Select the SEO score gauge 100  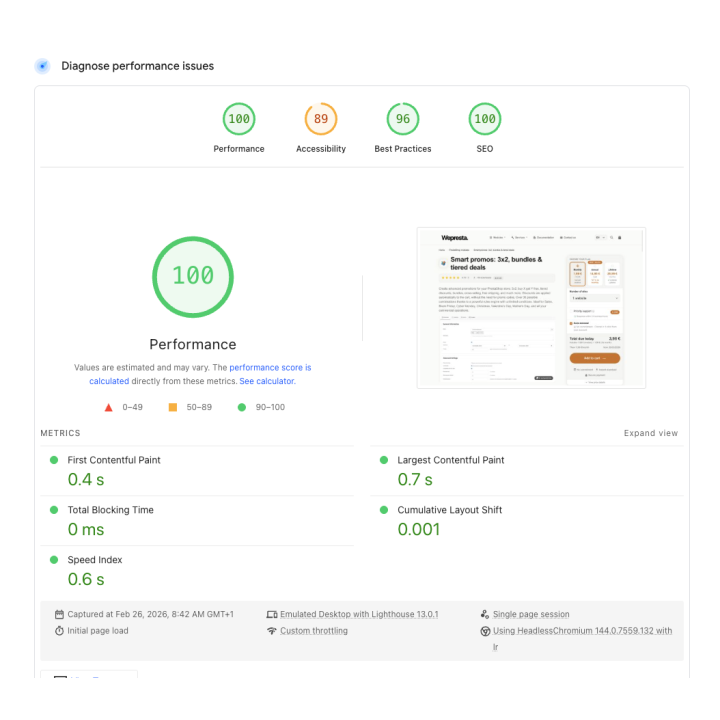(485, 119)
